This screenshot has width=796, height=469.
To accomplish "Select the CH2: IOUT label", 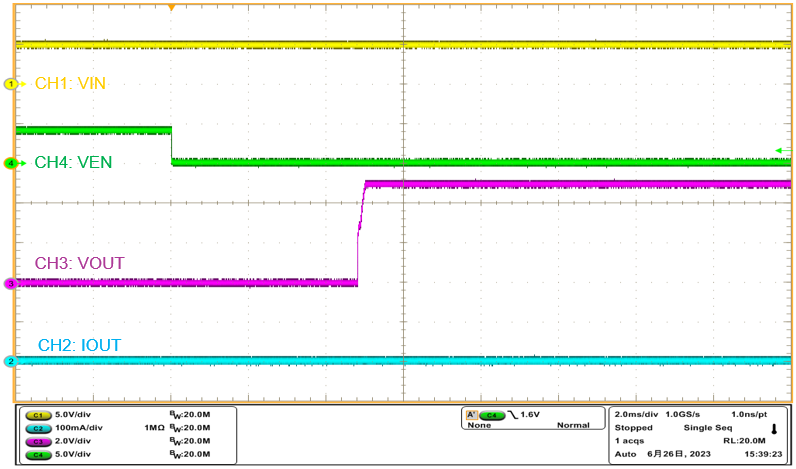I will pyautogui.click(x=79, y=345).
